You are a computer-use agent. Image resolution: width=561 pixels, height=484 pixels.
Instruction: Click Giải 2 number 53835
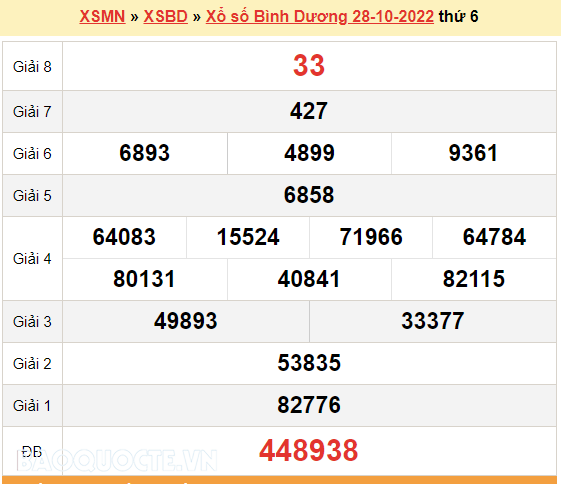point(309,363)
